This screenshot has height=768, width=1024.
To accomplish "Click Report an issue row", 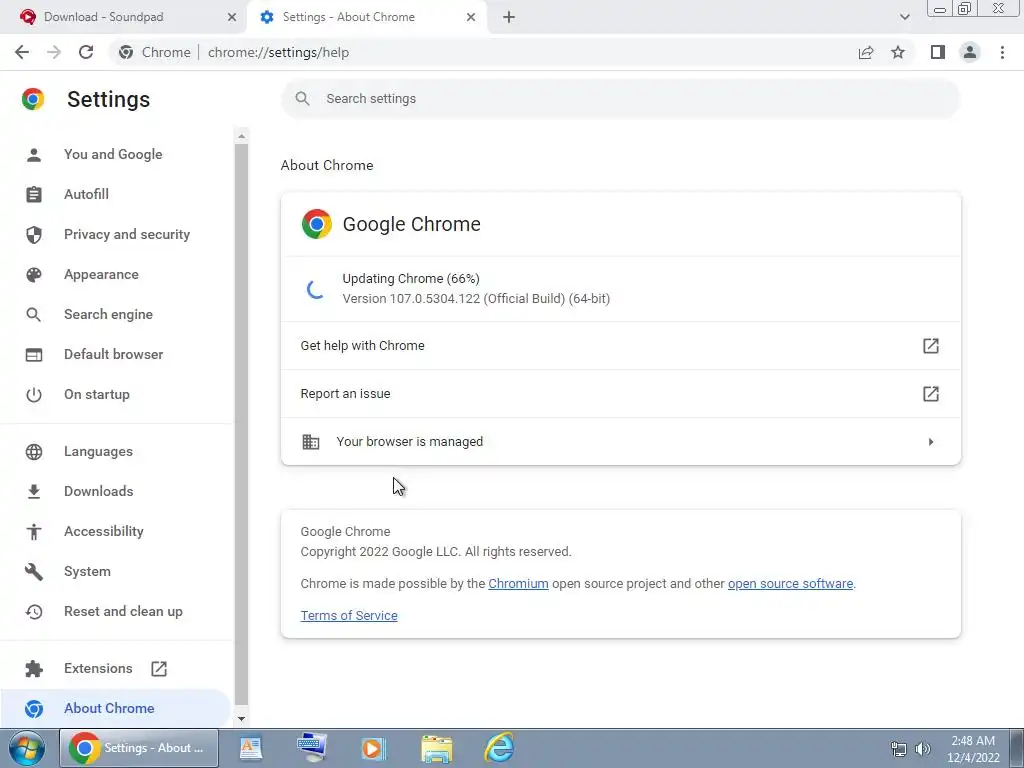I will point(620,394).
